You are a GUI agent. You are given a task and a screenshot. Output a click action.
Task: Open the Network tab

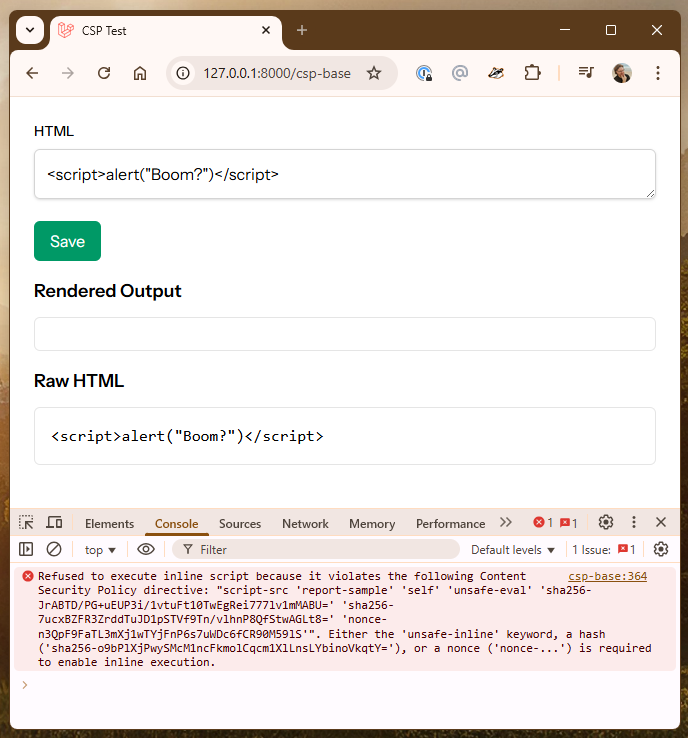pyautogui.click(x=305, y=524)
